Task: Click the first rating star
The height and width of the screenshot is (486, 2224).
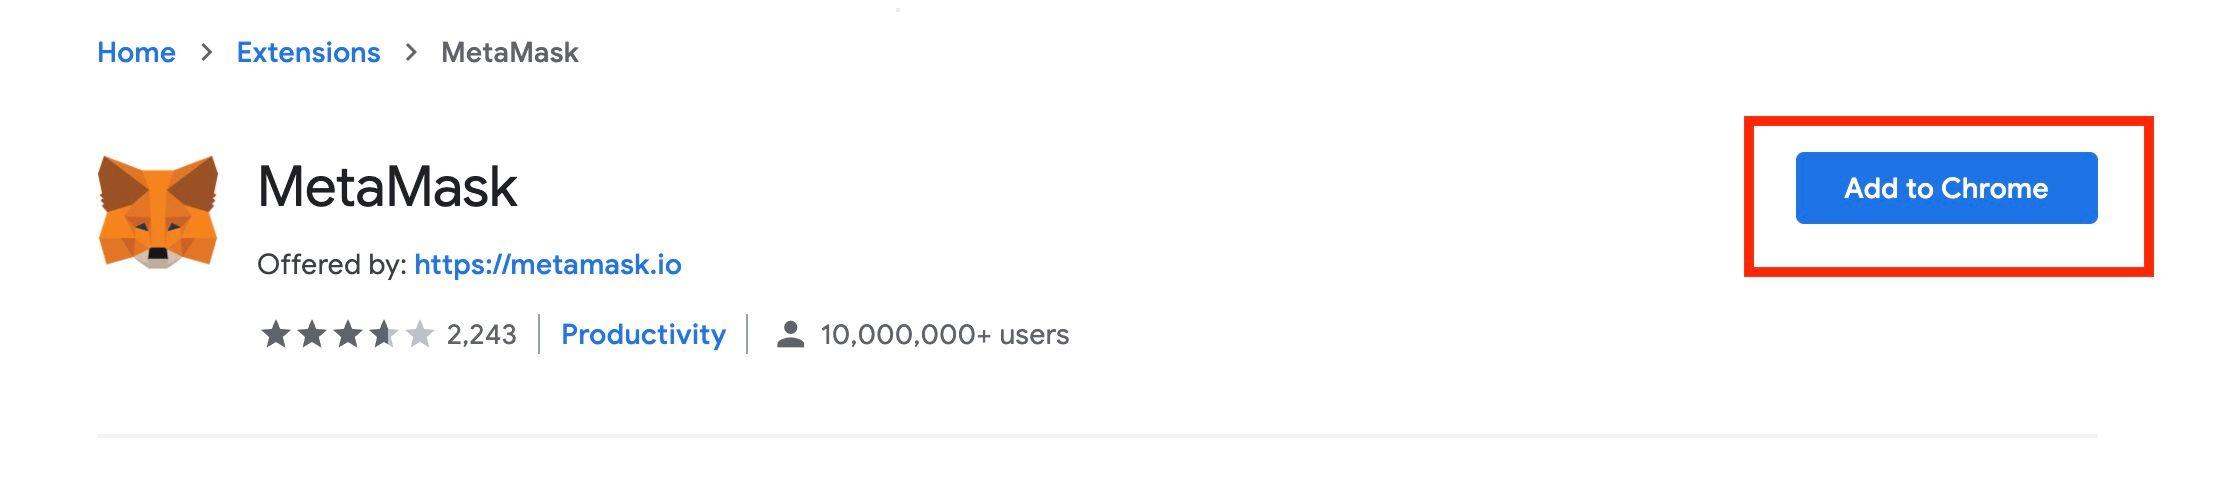Action: [x=275, y=334]
